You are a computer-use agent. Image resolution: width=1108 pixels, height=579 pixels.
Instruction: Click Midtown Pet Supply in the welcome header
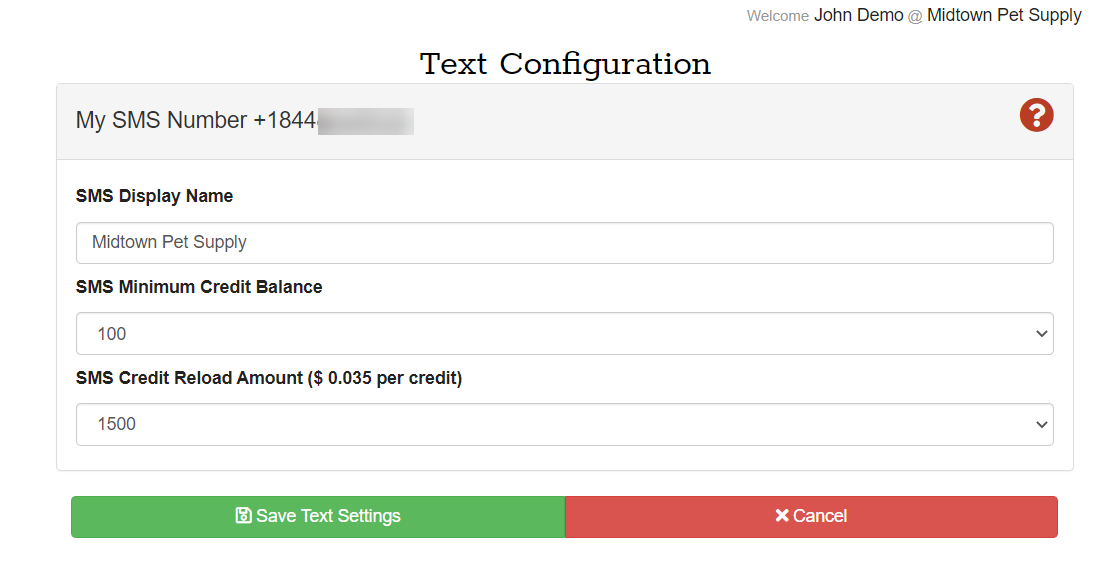coord(1004,15)
